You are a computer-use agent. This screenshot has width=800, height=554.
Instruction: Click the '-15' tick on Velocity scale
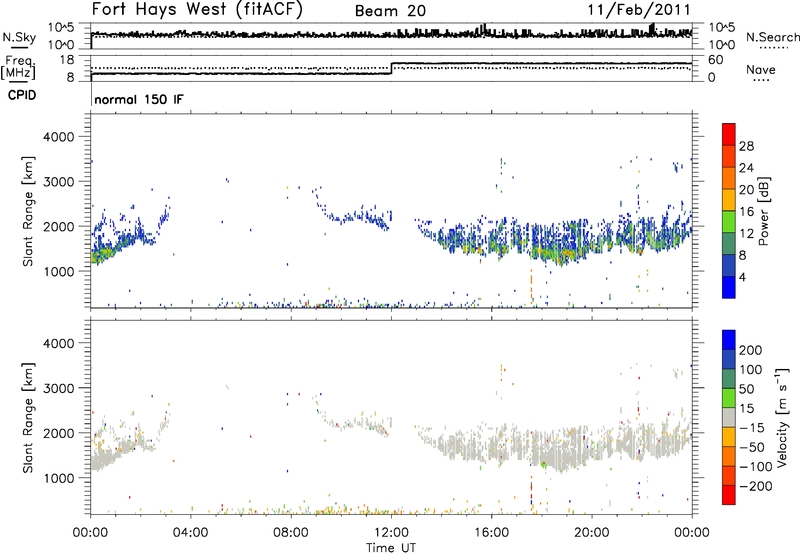[752, 427]
